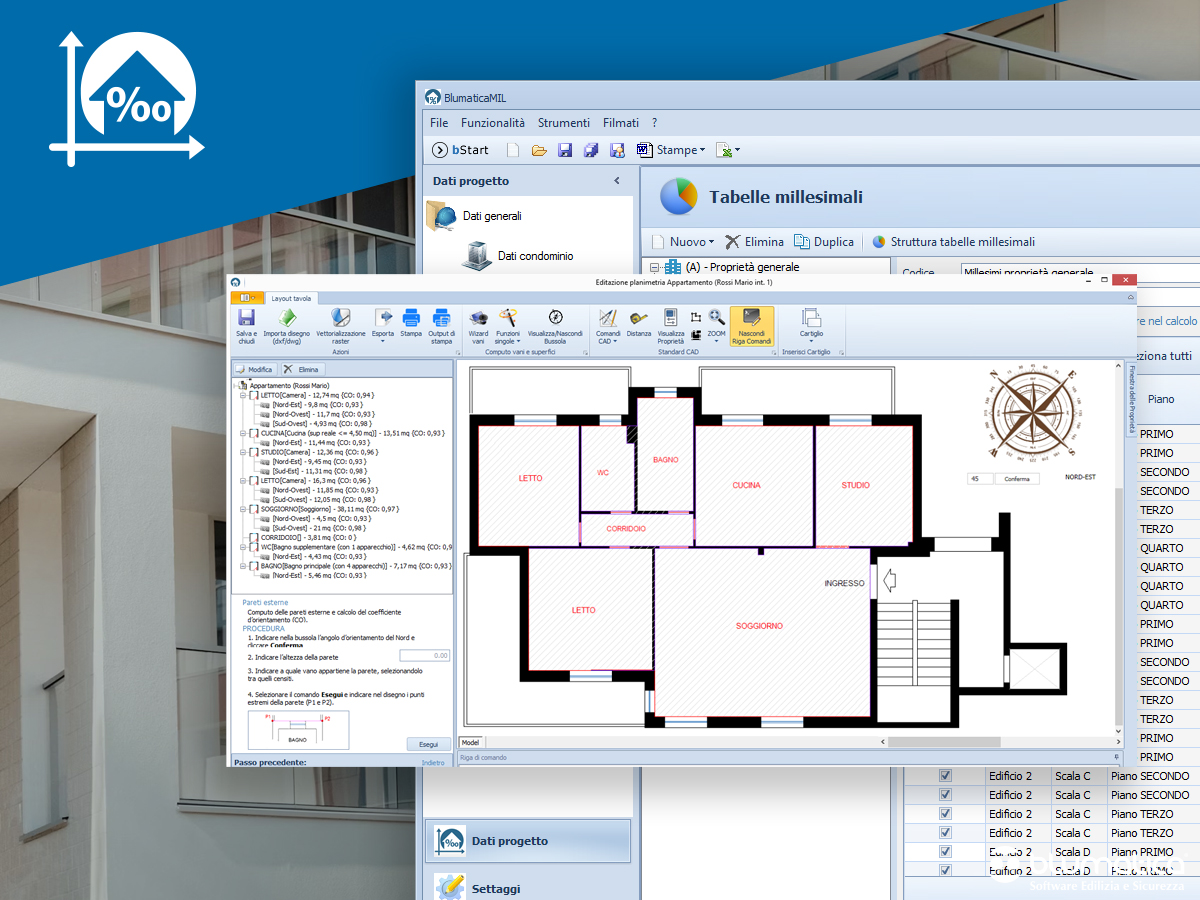
Task: Open the File menu in BlumaticaMIL
Action: (x=439, y=123)
